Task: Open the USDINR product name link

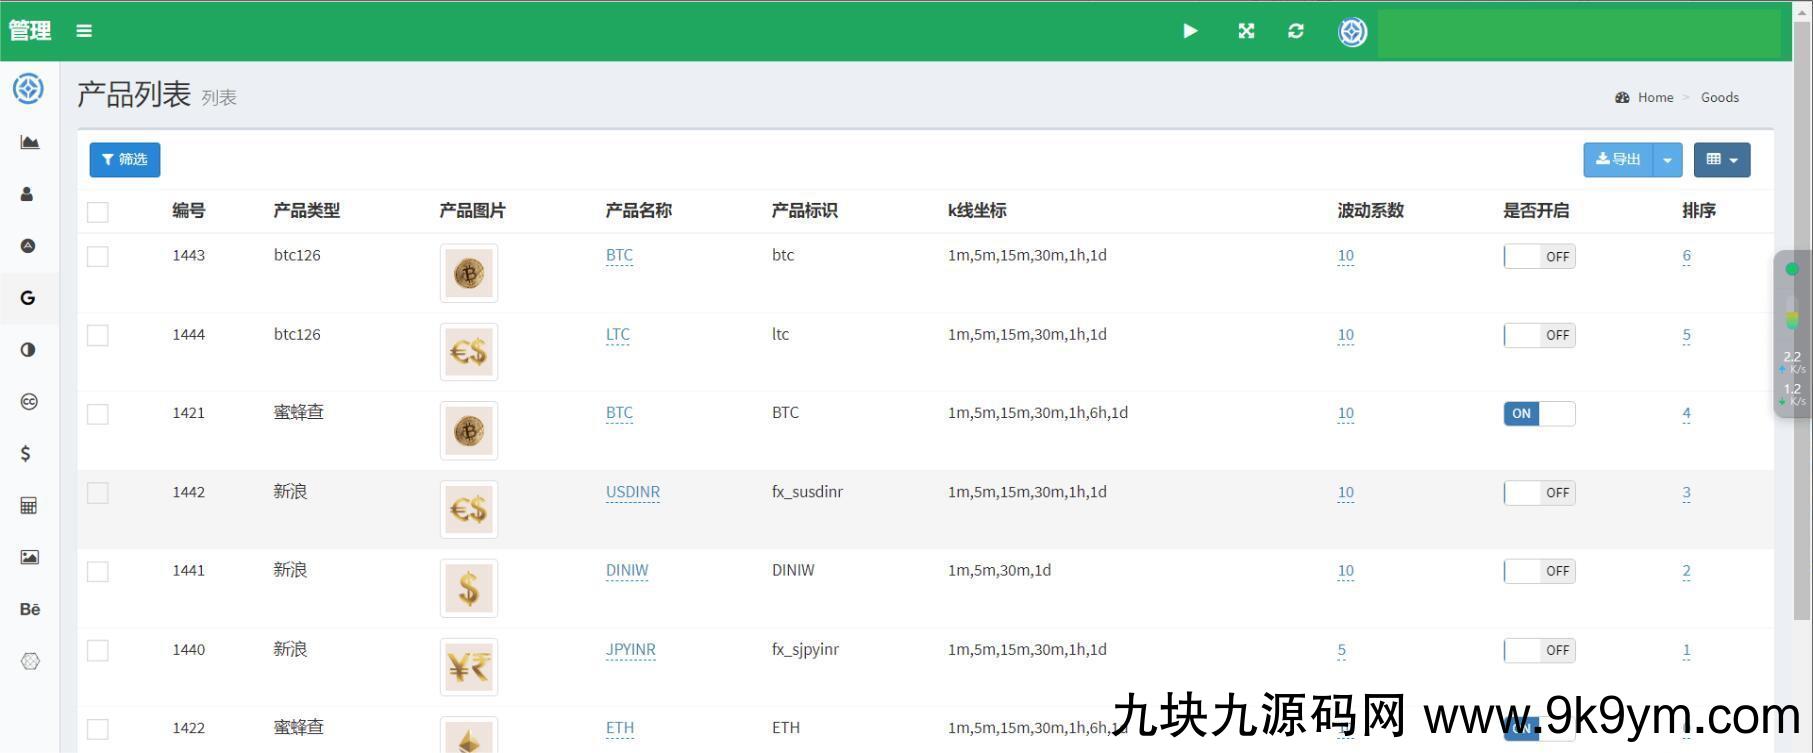Action: tap(633, 492)
